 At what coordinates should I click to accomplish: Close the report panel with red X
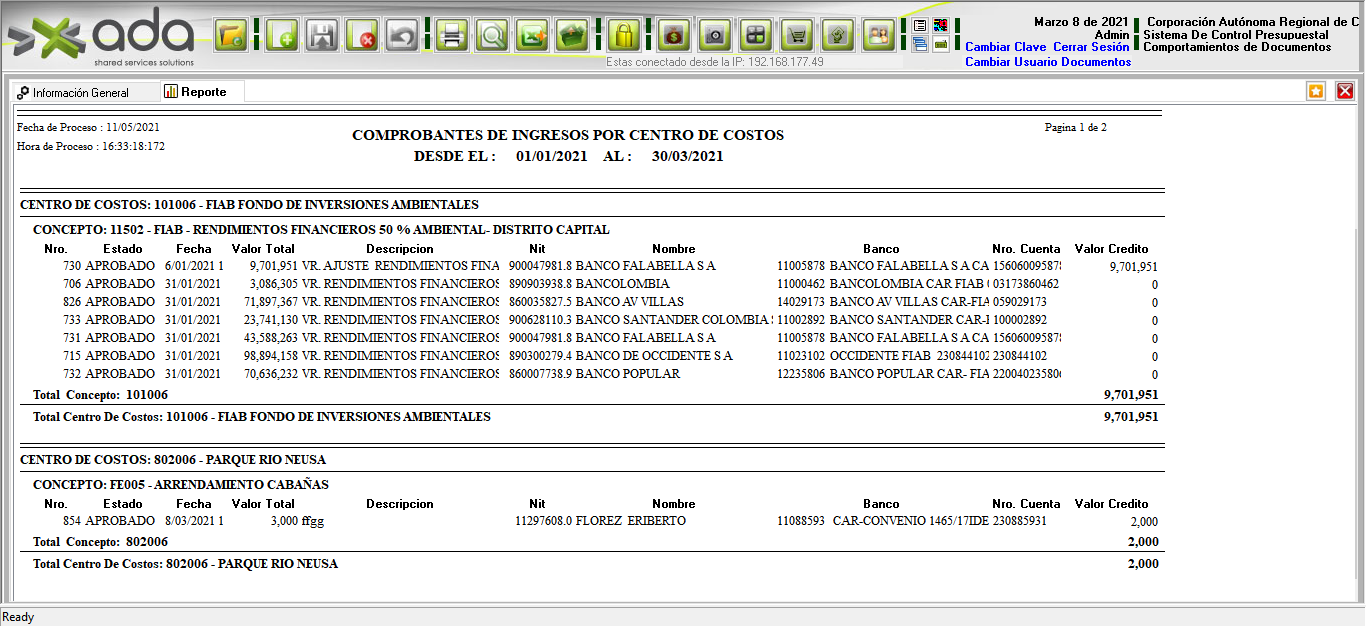pyautogui.click(x=1345, y=91)
